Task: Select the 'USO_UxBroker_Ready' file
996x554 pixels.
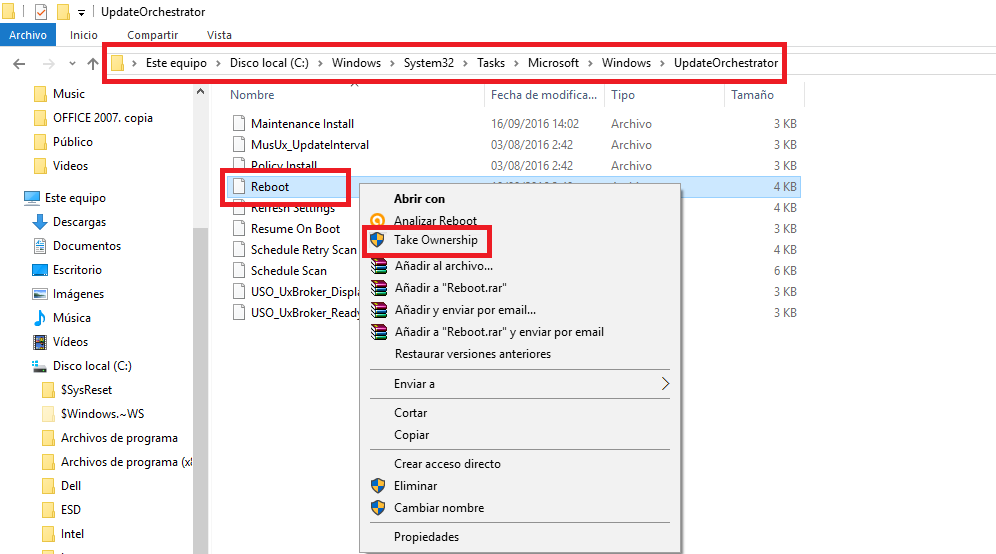Action: [x=305, y=313]
